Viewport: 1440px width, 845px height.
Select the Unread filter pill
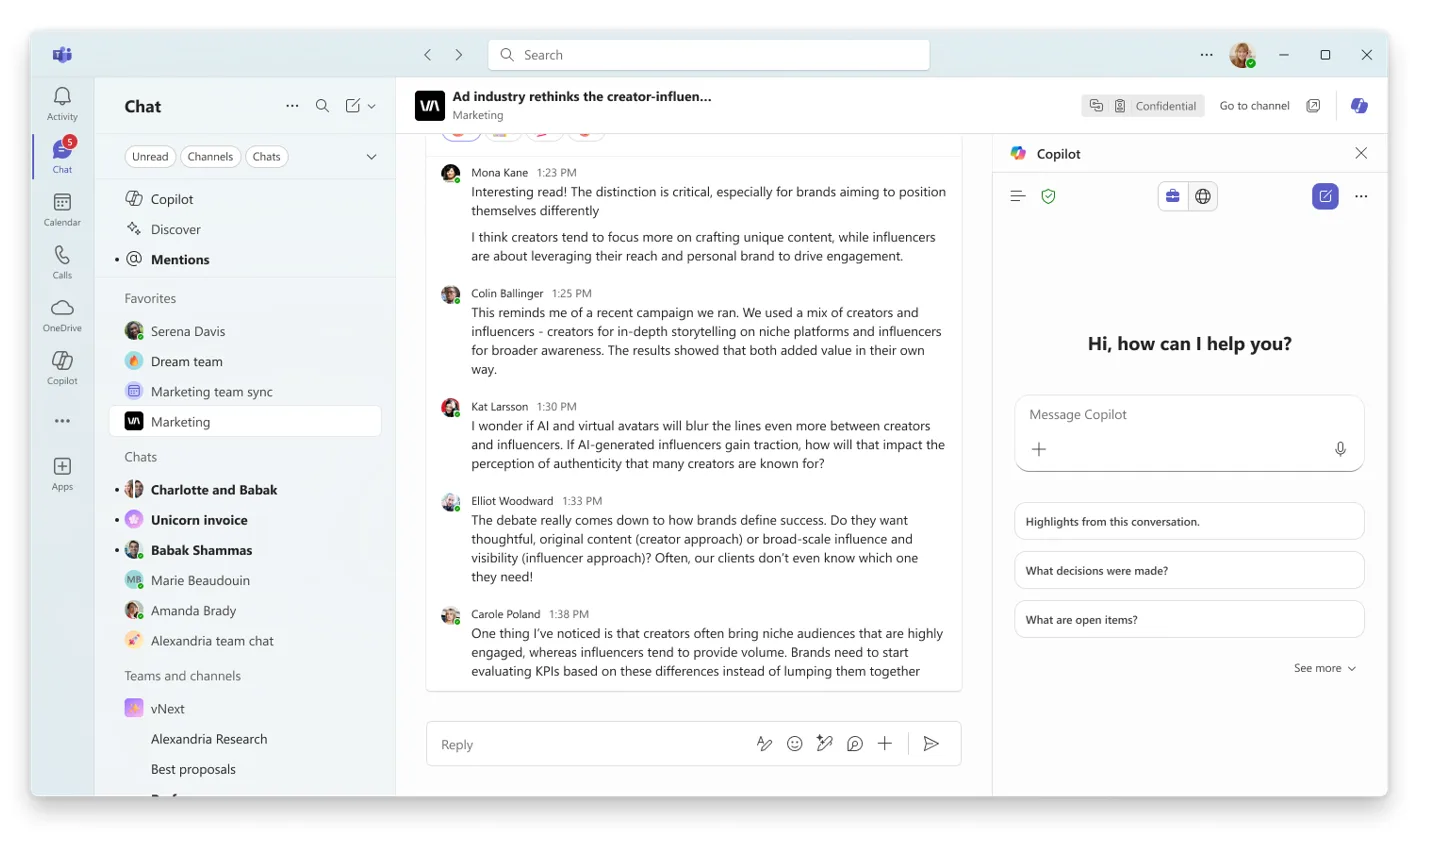click(150, 156)
